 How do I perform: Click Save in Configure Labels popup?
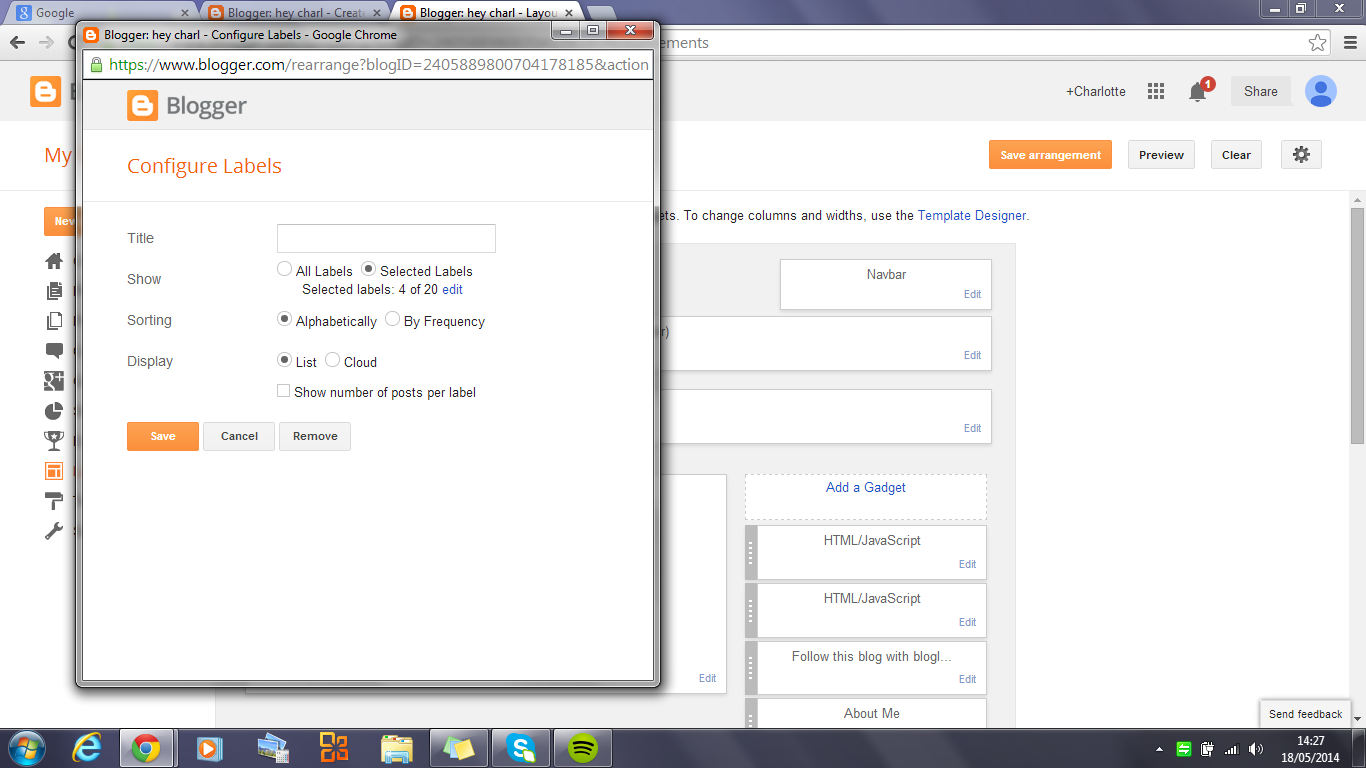(x=163, y=436)
